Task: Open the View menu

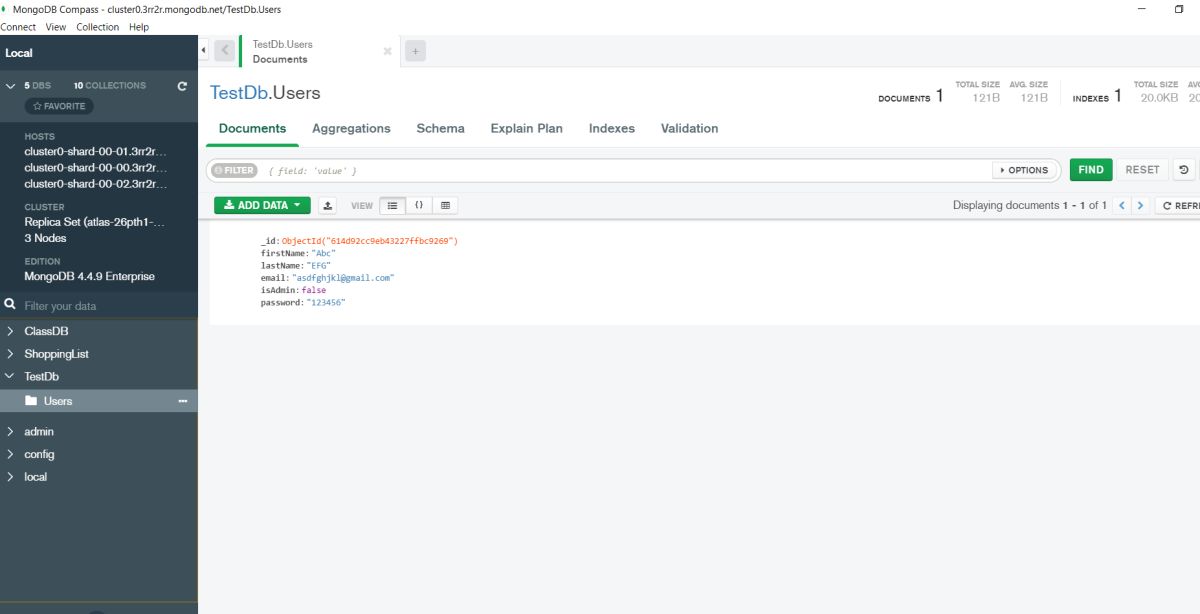Action: pyautogui.click(x=56, y=27)
